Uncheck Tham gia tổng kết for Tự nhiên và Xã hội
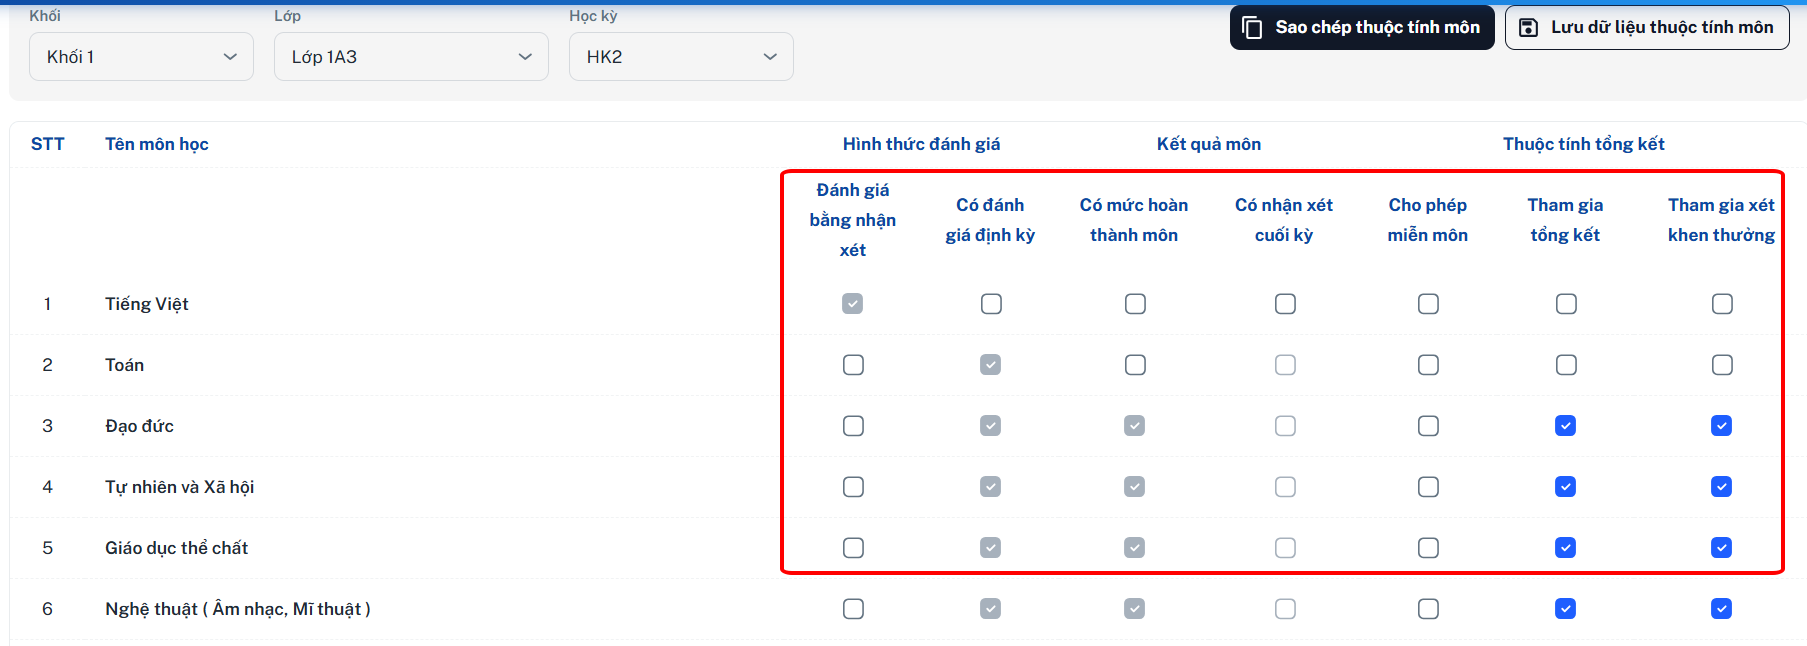The width and height of the screenshot is (1807, 646). point(1566,486)
